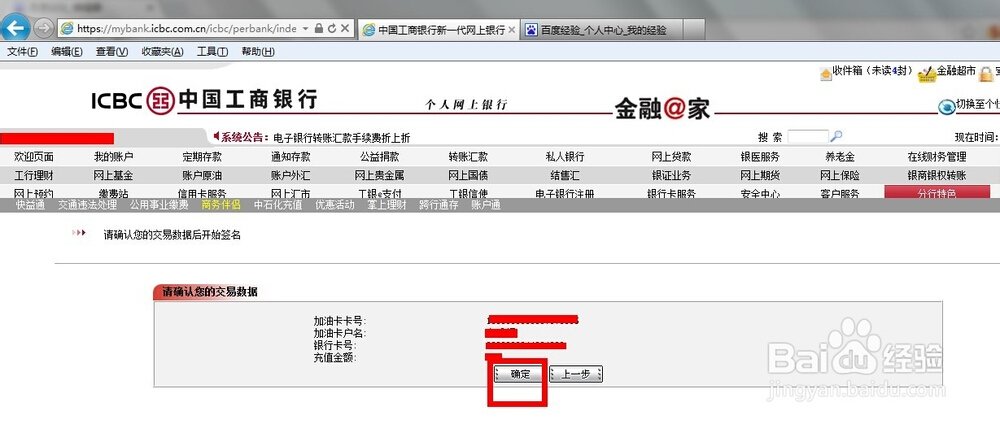
Task: Open the 编辑(E) menu
Action: [x=67, y=52]
